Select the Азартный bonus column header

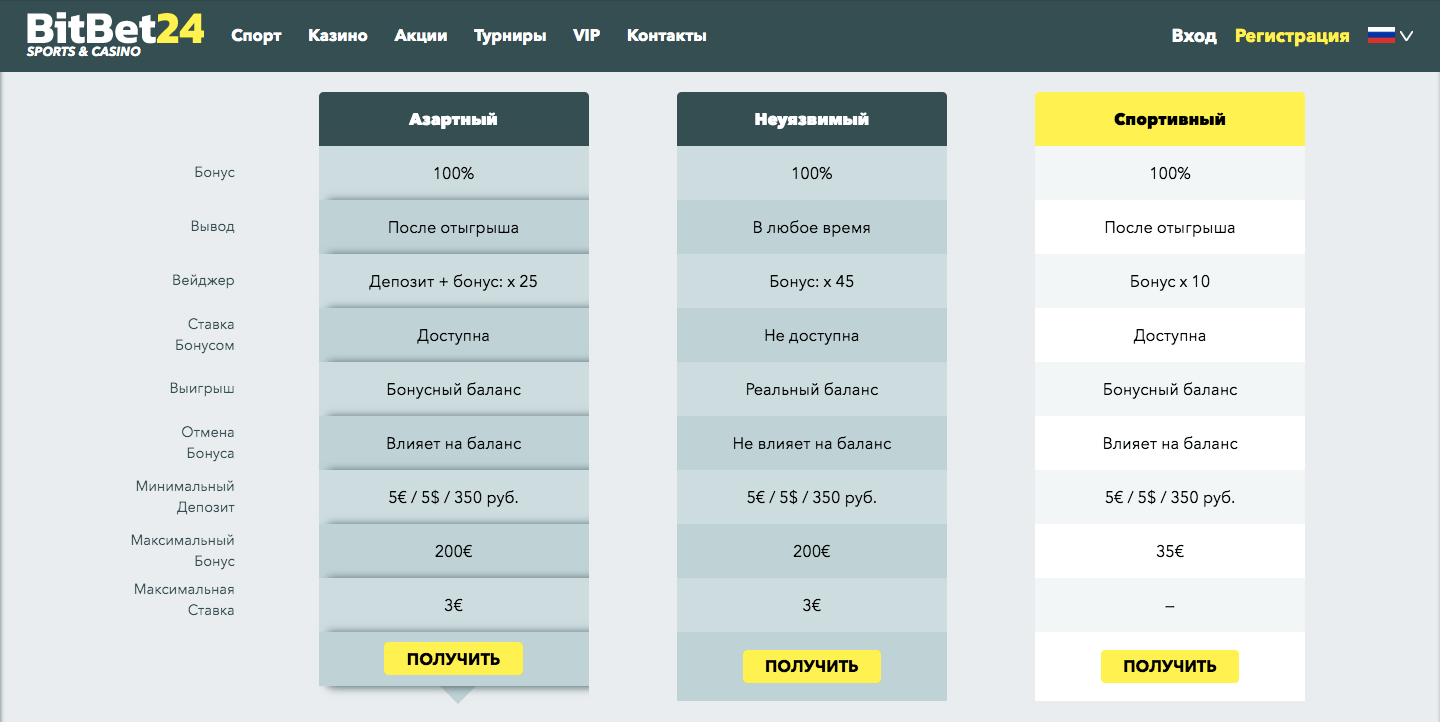453,119
